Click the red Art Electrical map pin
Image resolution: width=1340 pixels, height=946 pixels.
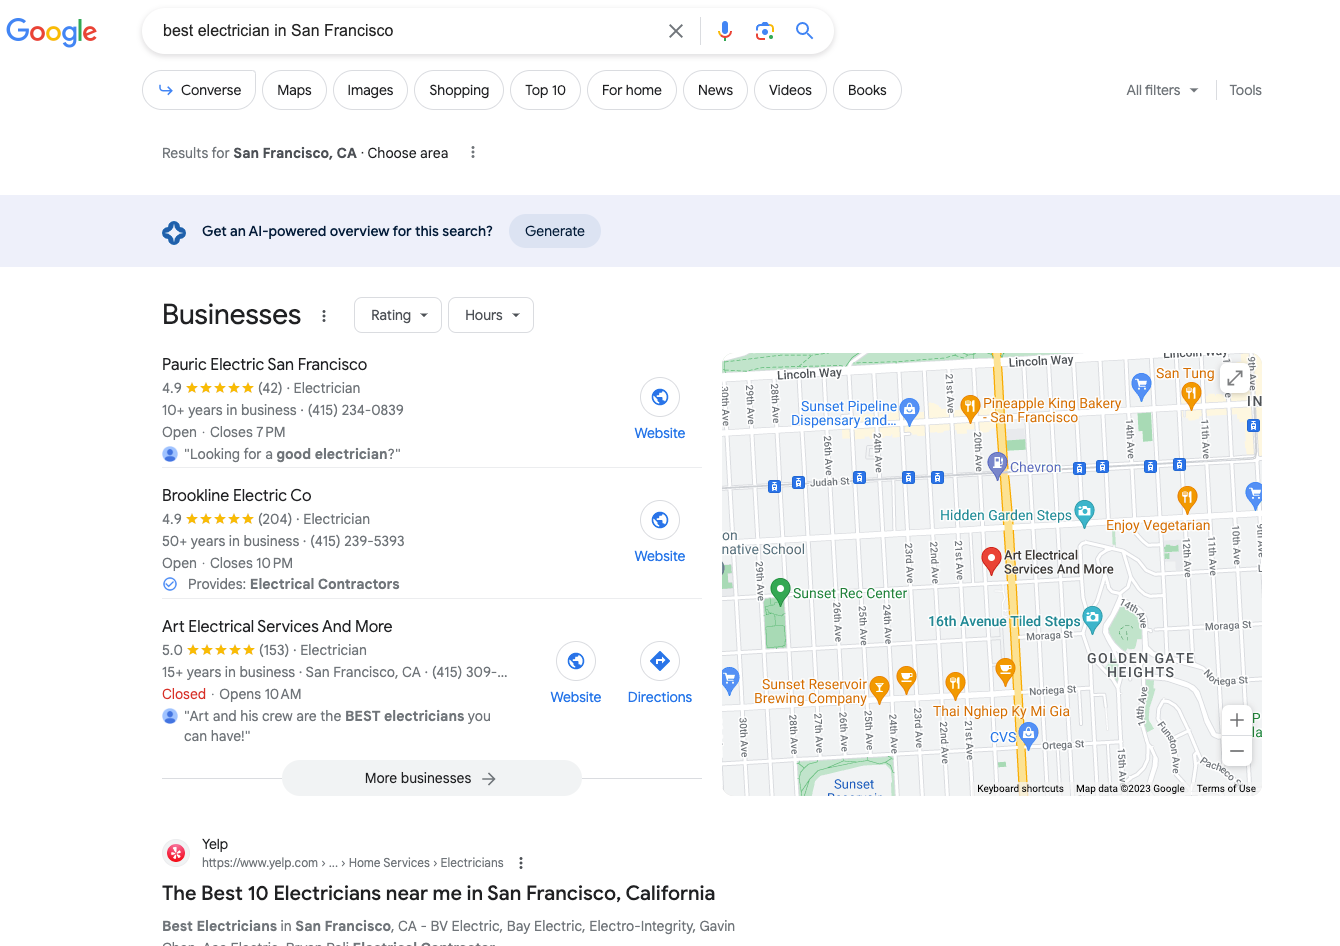(x=991, y=561)
